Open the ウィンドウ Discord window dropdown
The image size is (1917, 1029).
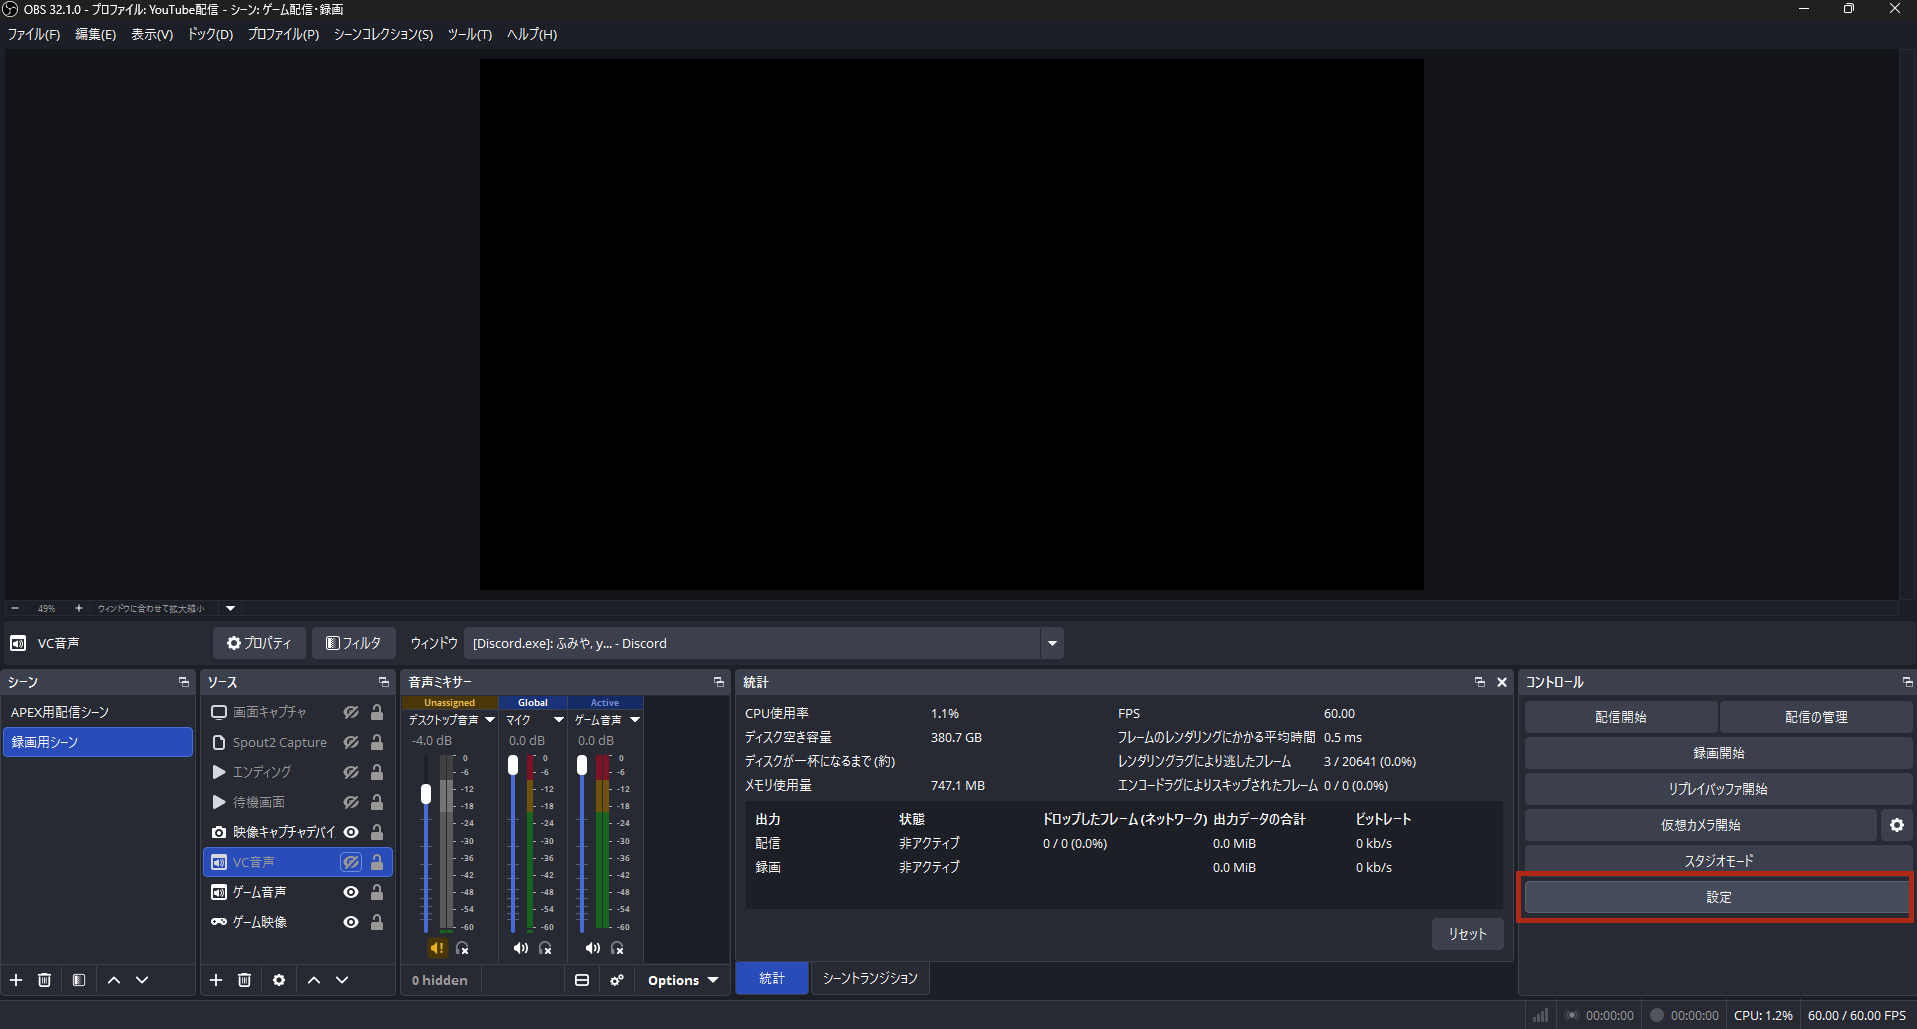tap(1052, 643)
